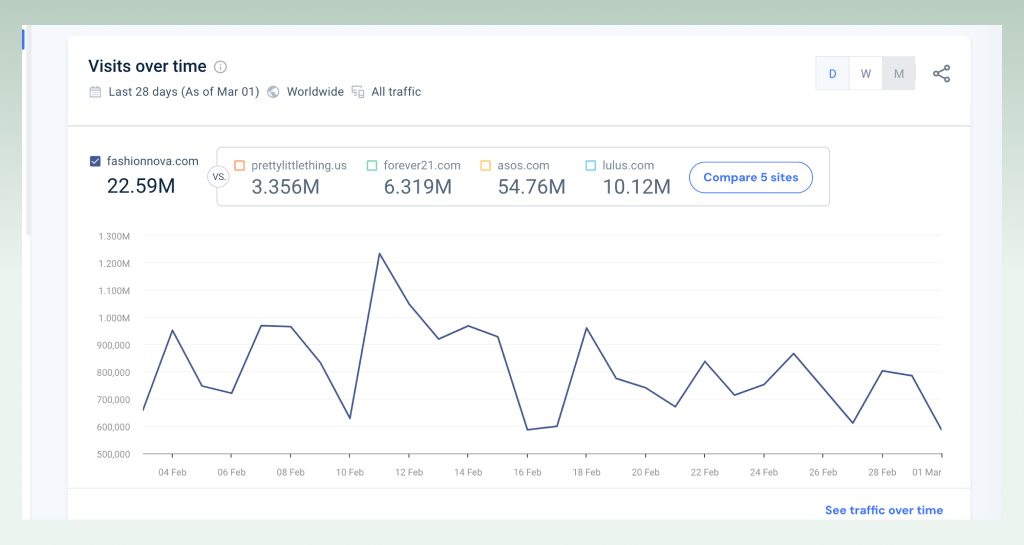The height and width of the screenshot is (545, 1024).
Task: Click the share icon
Action: (941, 74)
